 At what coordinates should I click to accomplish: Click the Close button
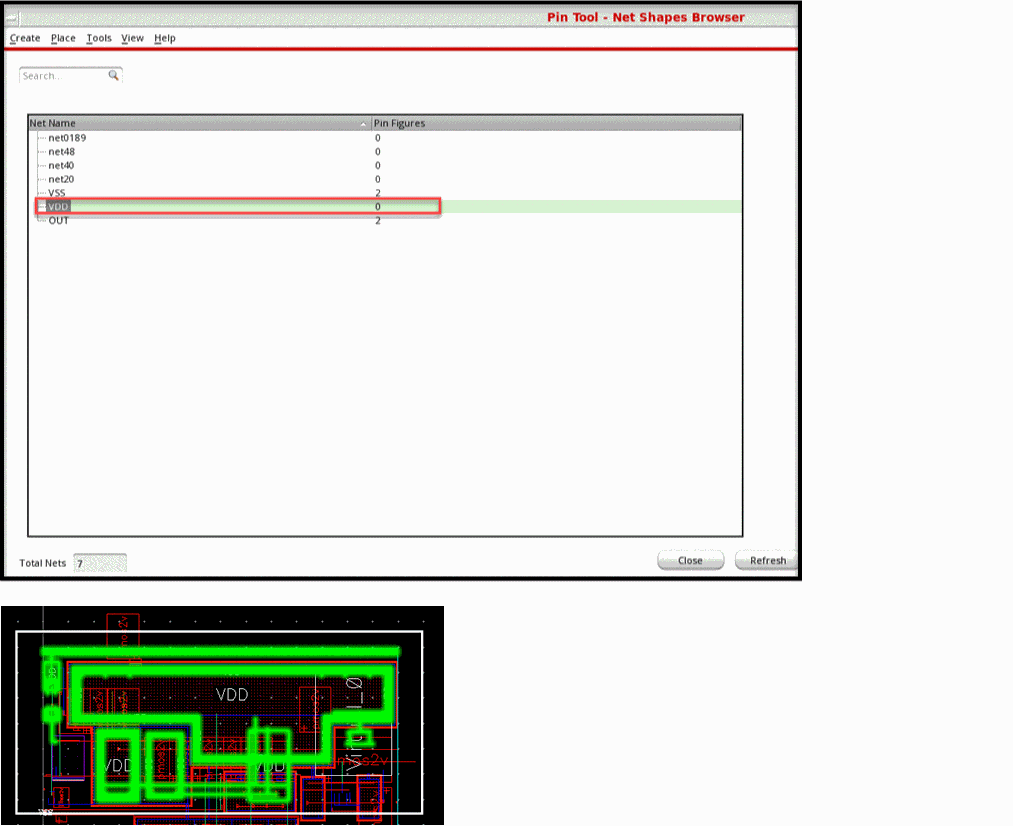(690, 560)
